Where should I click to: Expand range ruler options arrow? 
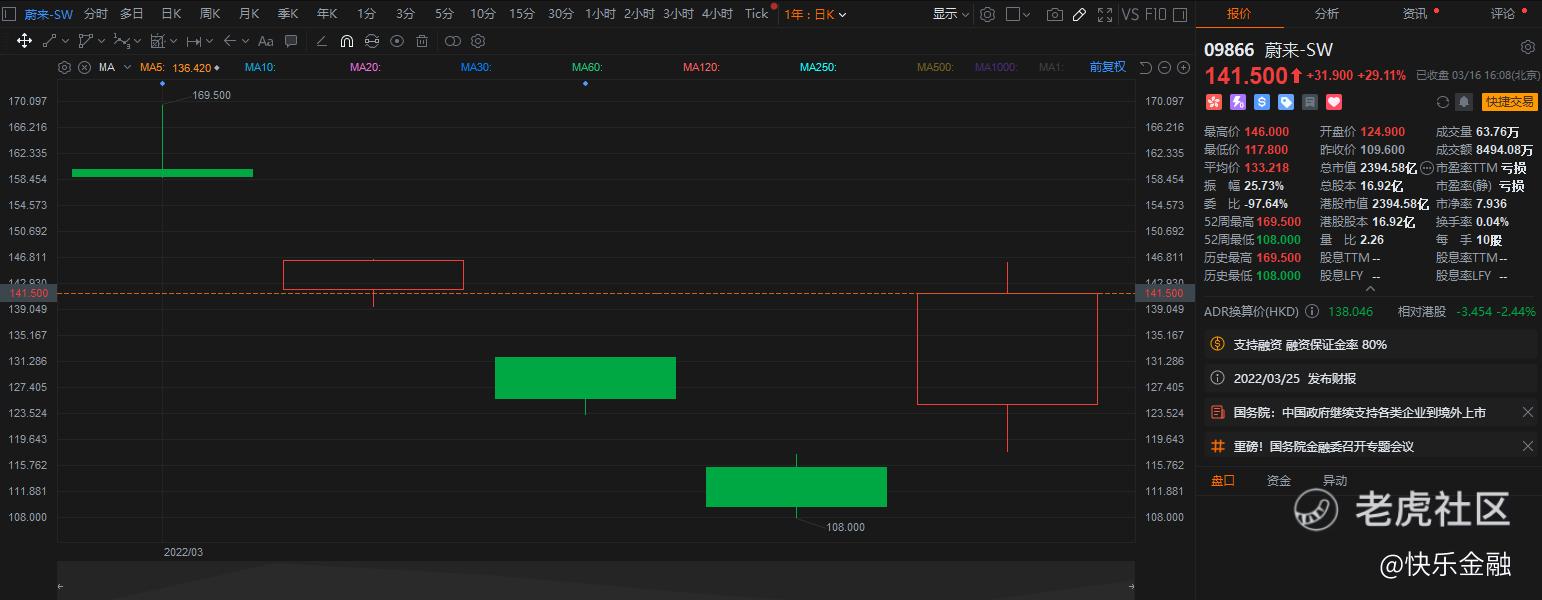pyautogui.click(x=210, y=41)
